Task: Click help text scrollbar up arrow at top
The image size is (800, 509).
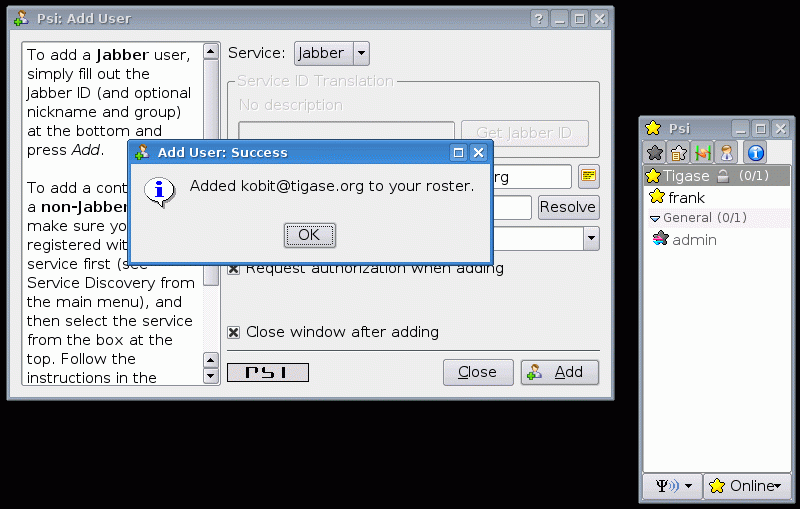Action: [211, 52]
